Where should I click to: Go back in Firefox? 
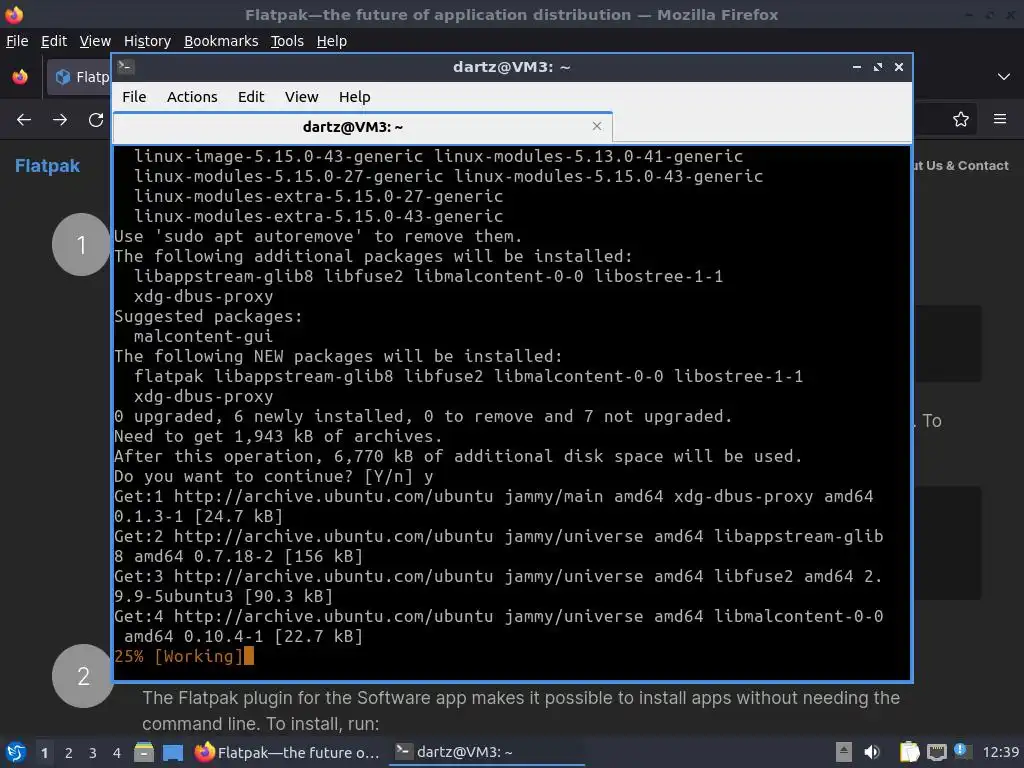coord(24,120)
